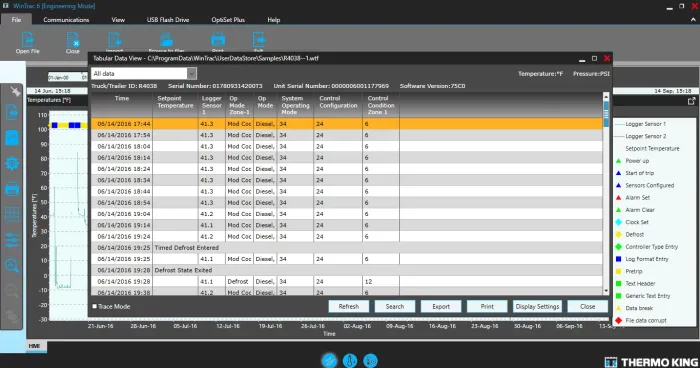The image size is (700, 368).
Task: Select the zoom magnifier sidebar icon
Action: tap(12, 266)
